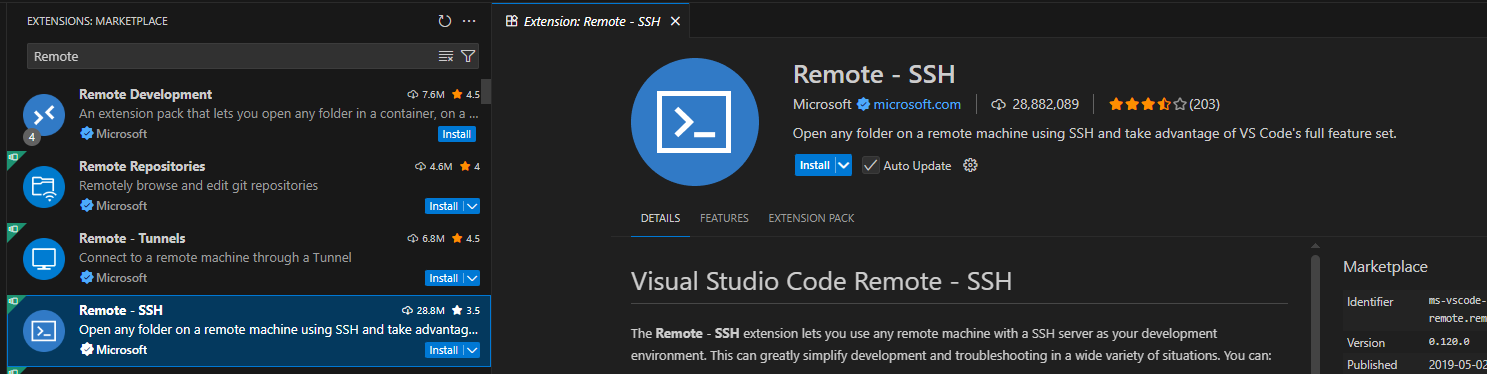Click the Remote Repositories extension icon
1487x374 pixels.
point(44,186)
